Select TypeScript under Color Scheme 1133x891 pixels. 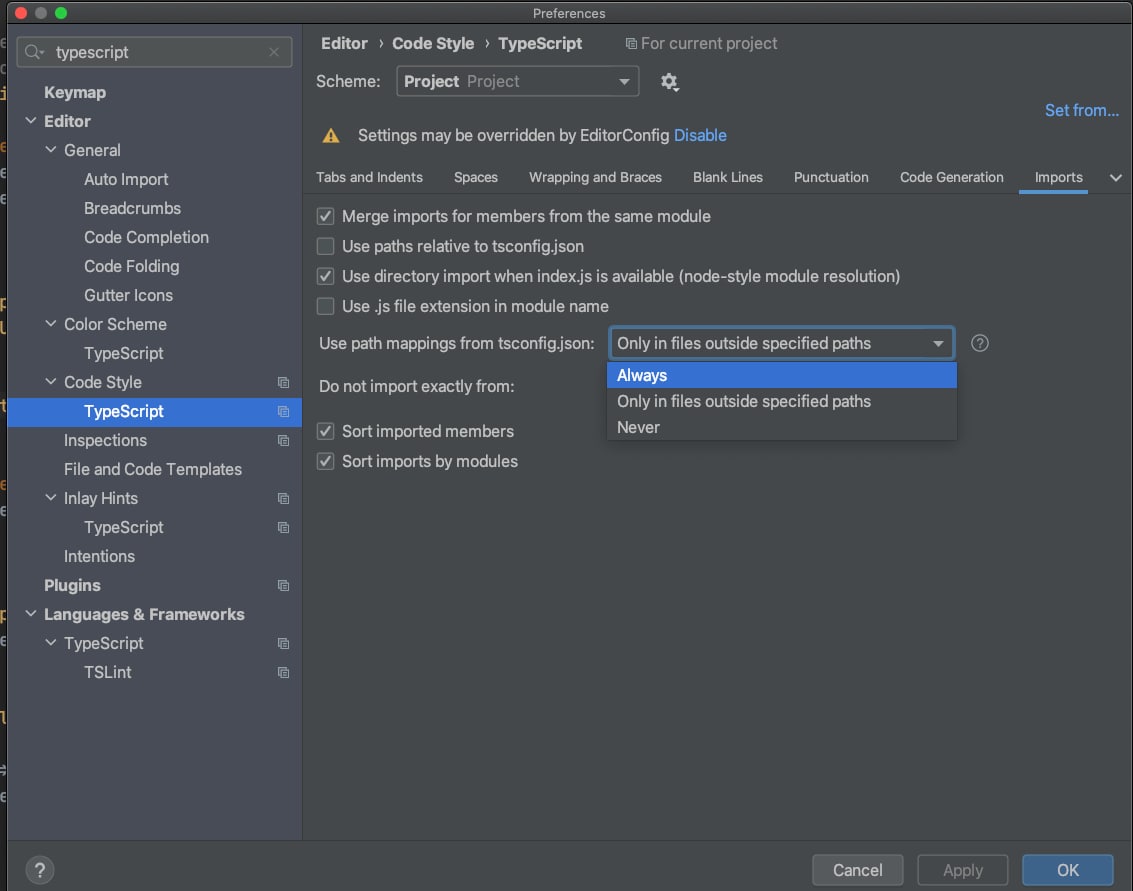[124, 353]
